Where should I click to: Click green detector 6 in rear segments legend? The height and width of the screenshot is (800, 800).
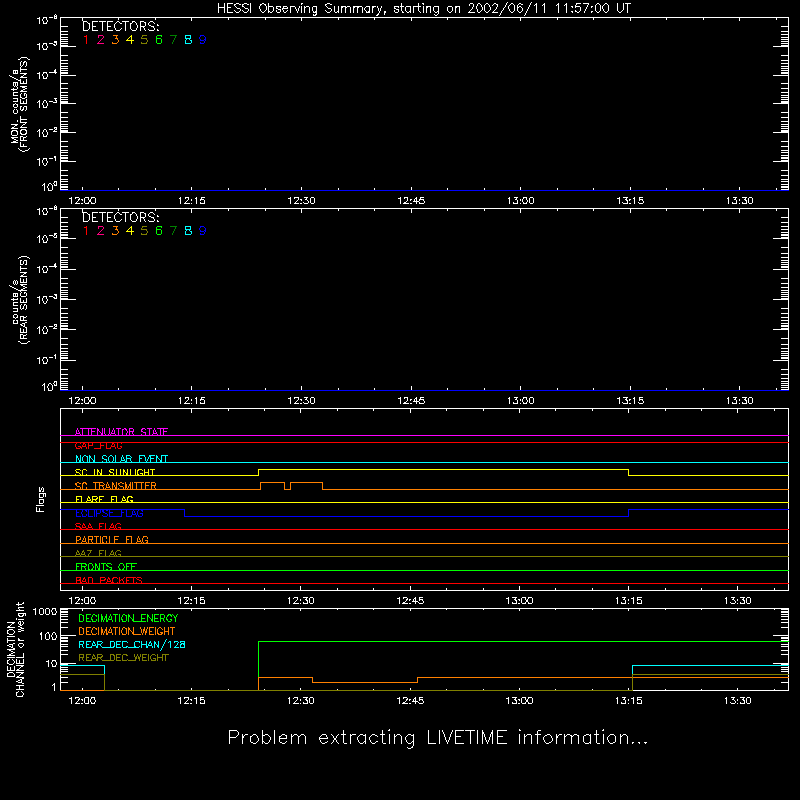click(159, 231)
